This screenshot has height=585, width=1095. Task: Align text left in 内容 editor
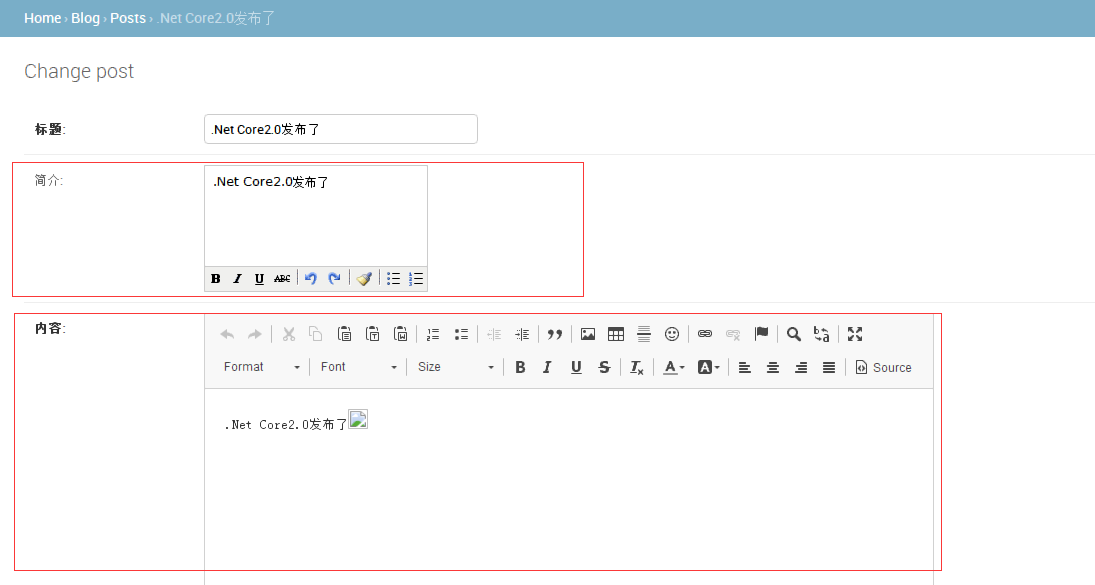pos(744,367)
